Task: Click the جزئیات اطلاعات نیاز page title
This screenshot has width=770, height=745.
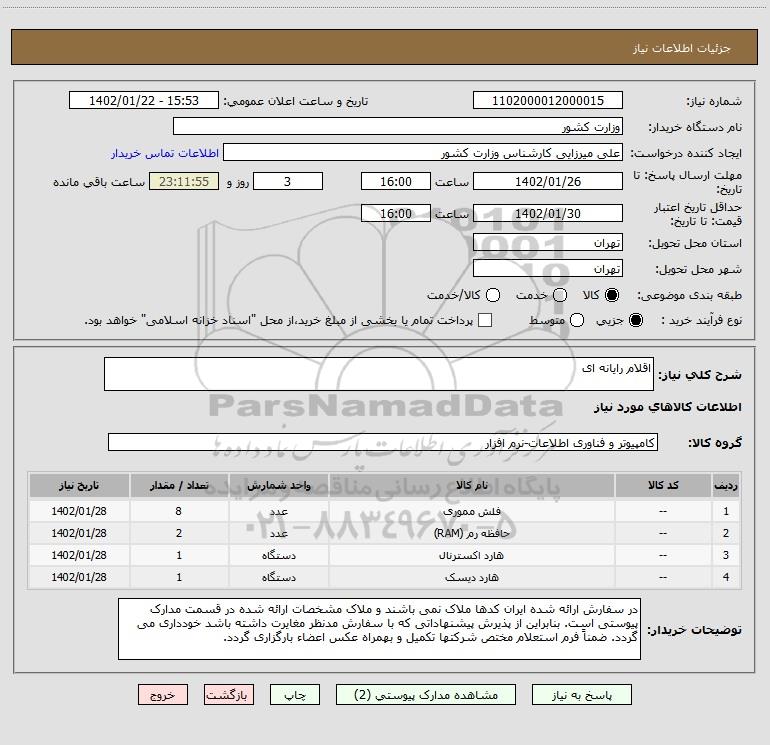Action: coord(681,48)
